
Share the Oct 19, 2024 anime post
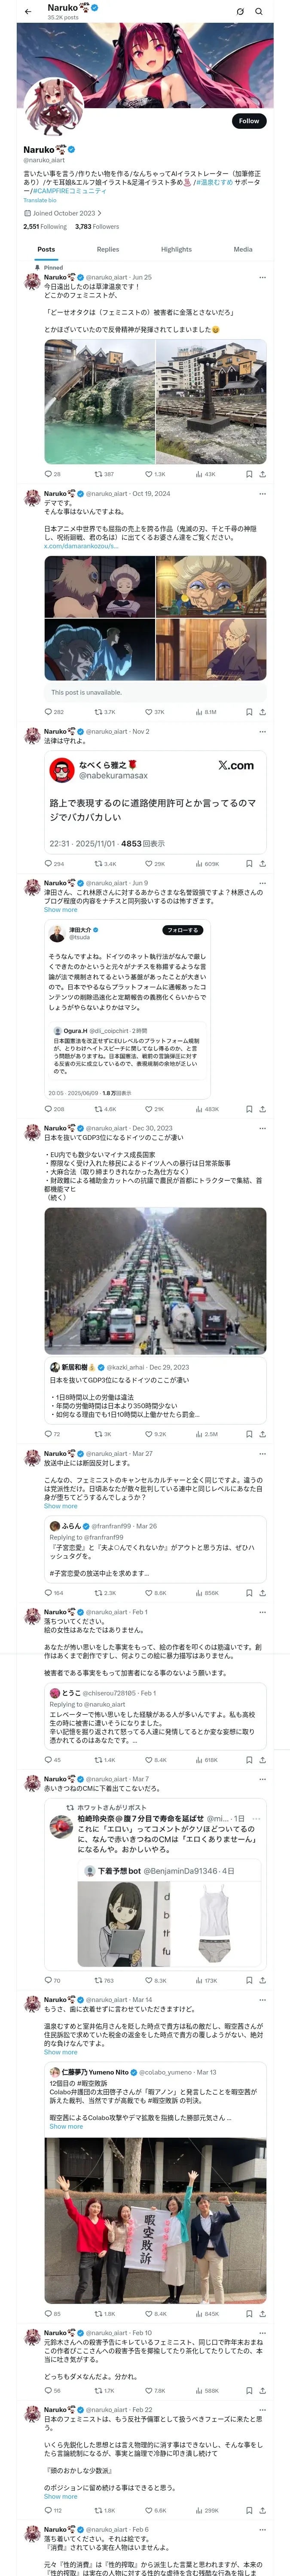[x=262, y=712]
